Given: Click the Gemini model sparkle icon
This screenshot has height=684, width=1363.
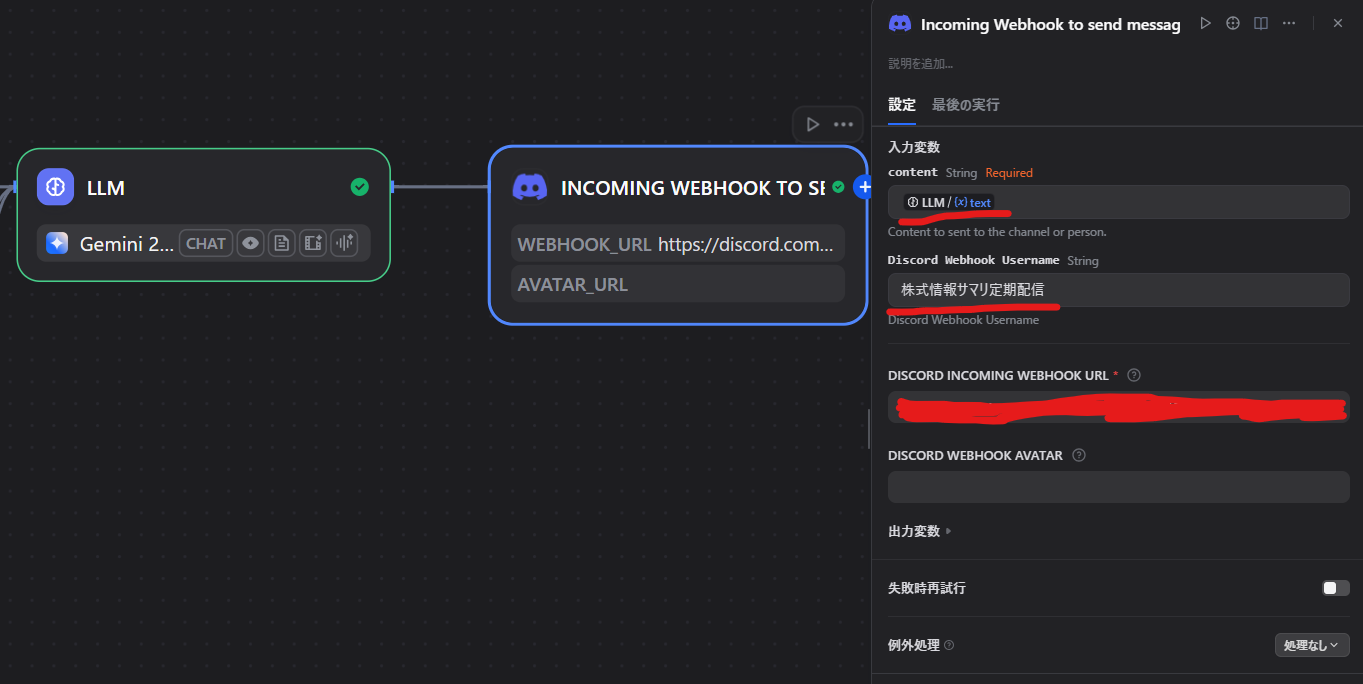Looking at the screenshot, I should 57,243.
